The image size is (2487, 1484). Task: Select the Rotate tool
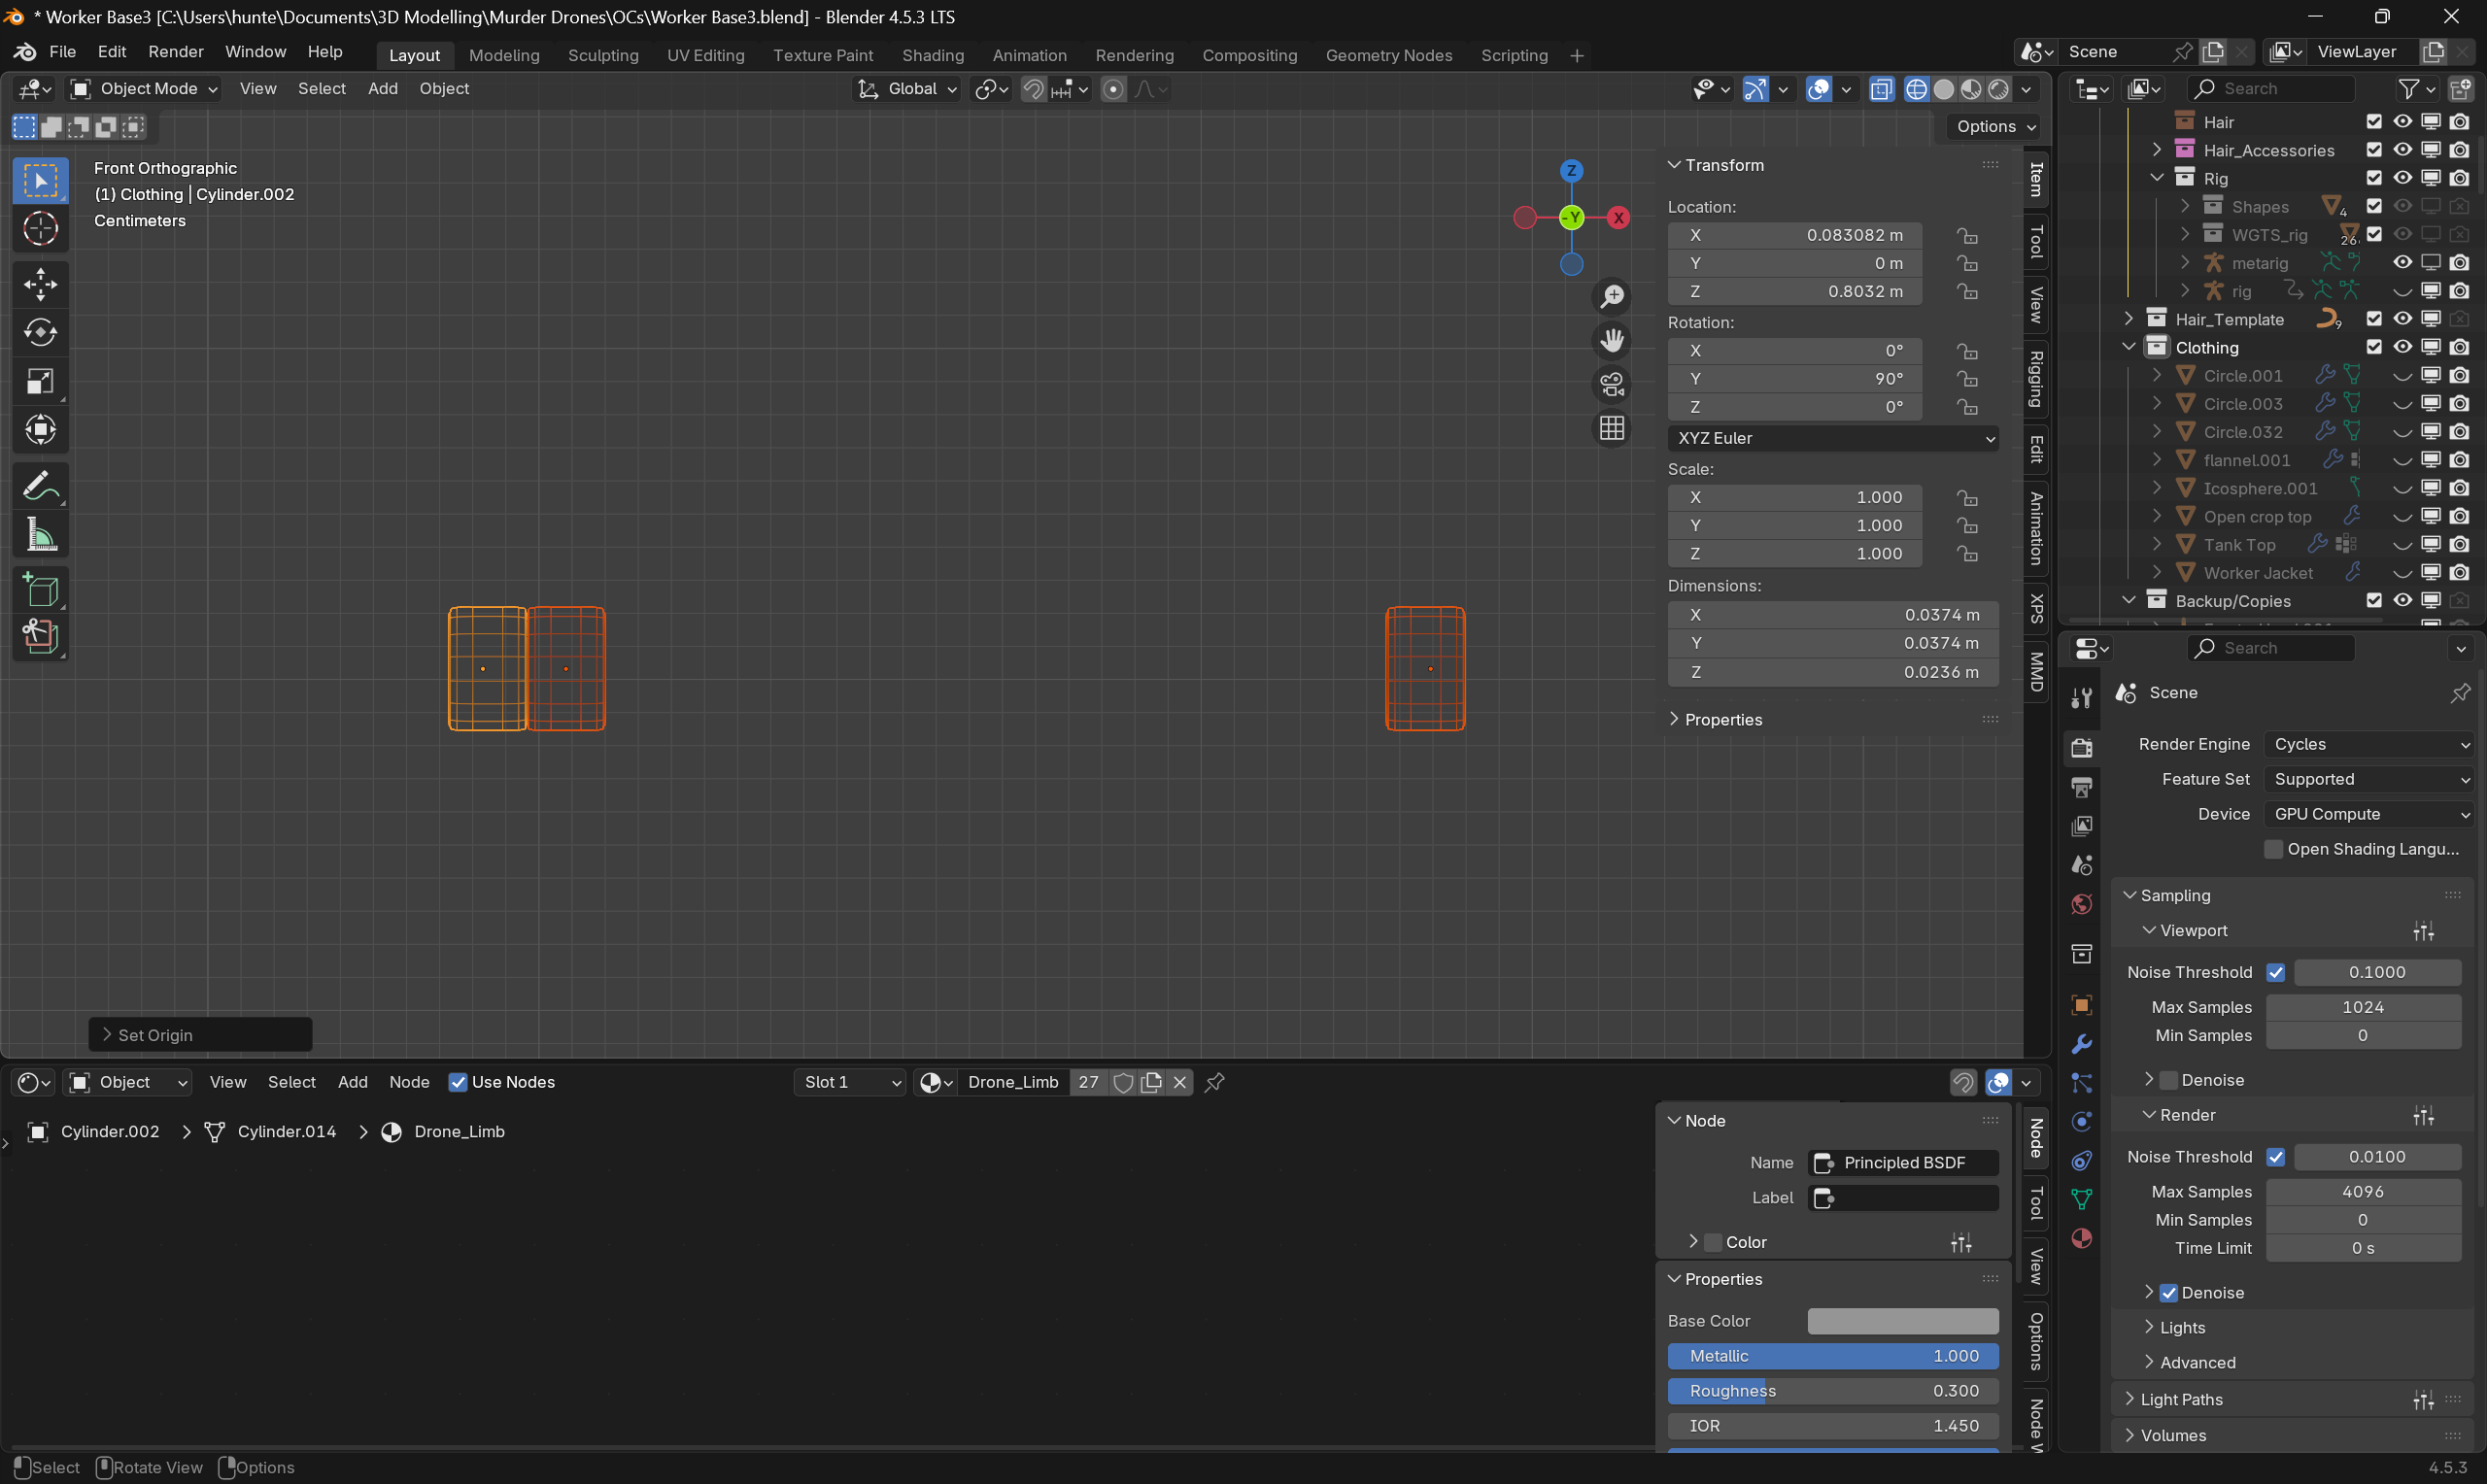click(x=40, y=332)
